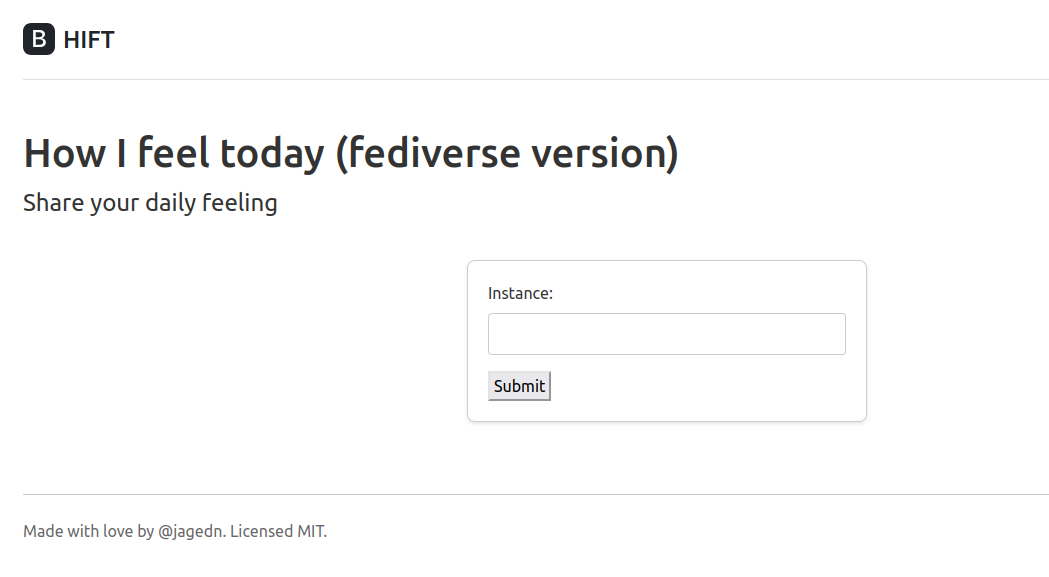Screen dimensions: 1049x577
Task: Click the word "feeling" in the subtitle
Action: coord(239,203)
